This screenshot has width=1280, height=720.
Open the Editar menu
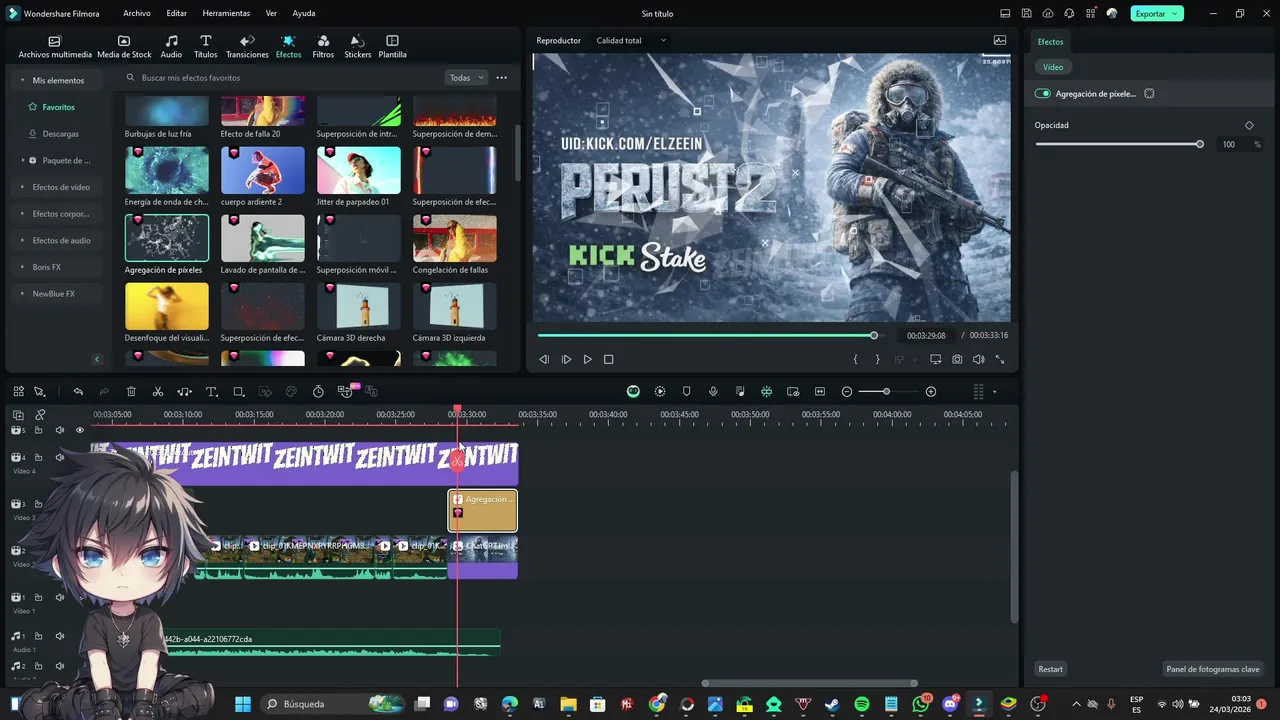tap(177, 13)
